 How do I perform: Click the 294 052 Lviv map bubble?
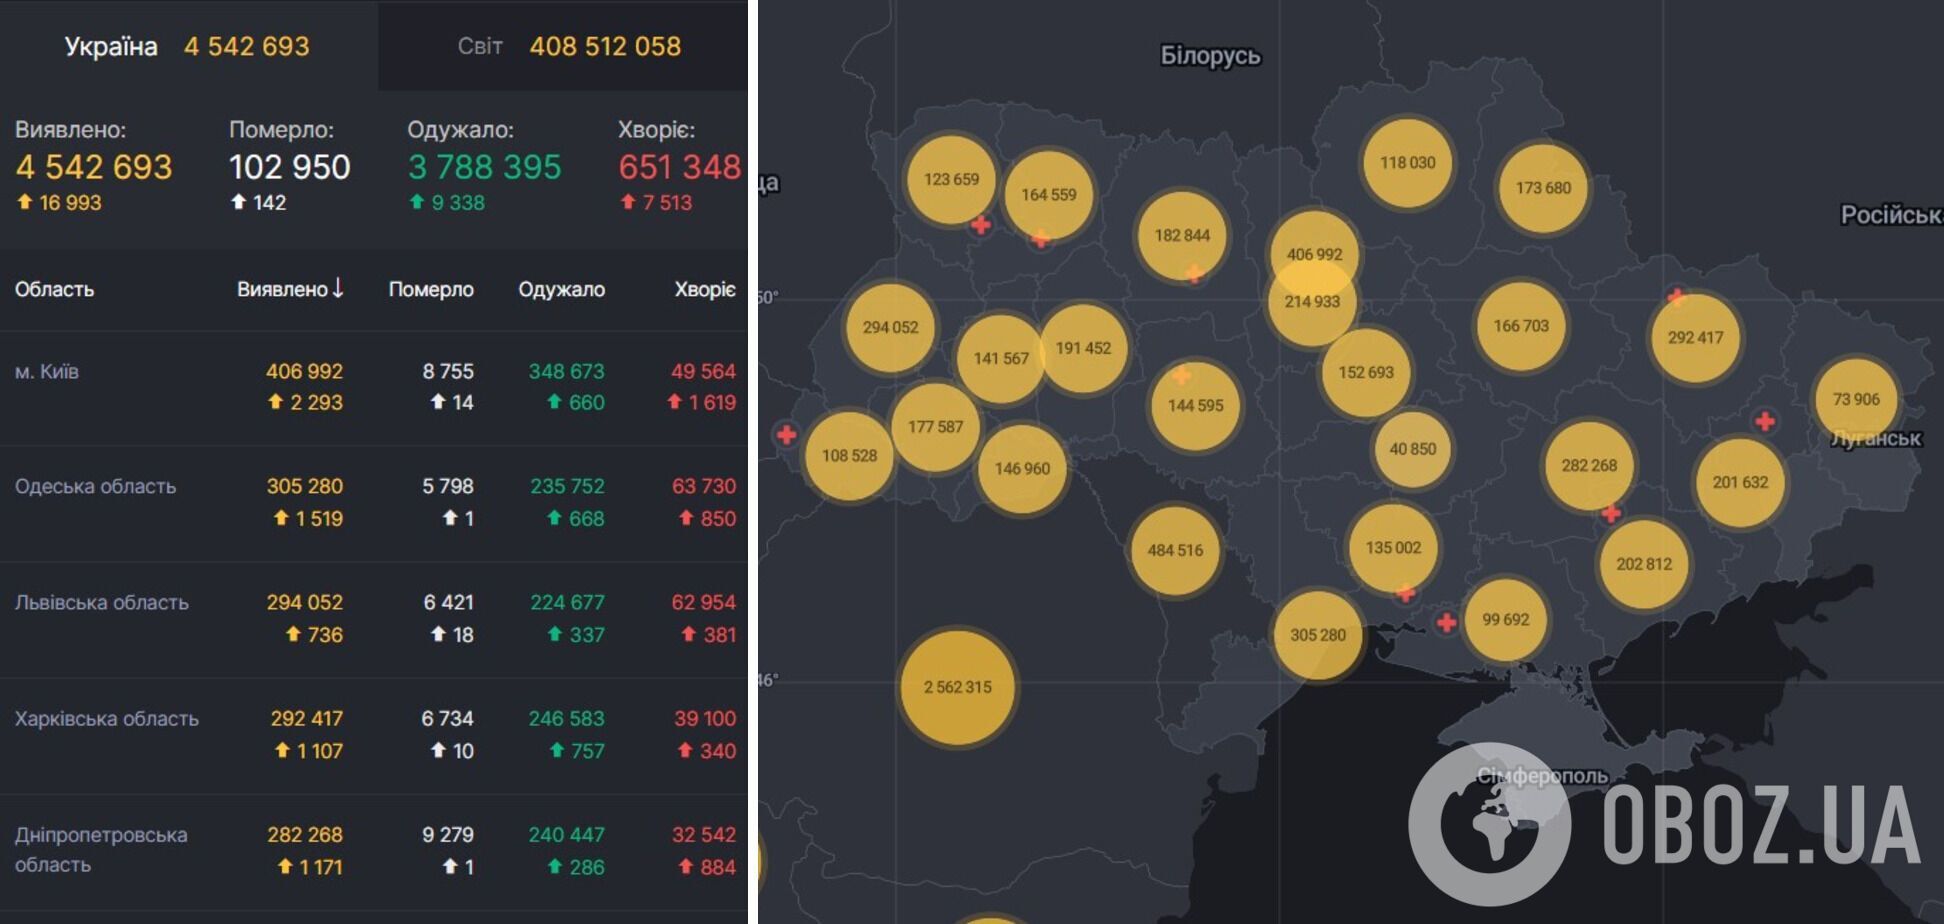click(x=890, y=327)
